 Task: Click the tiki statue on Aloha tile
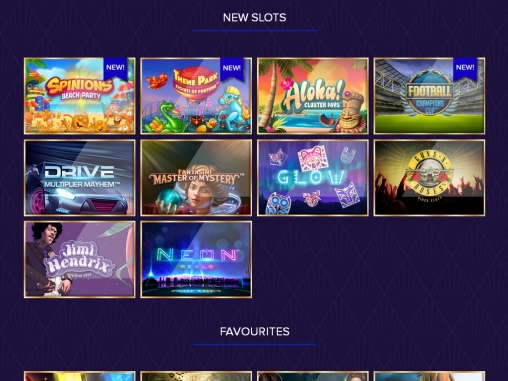(351, 112)
